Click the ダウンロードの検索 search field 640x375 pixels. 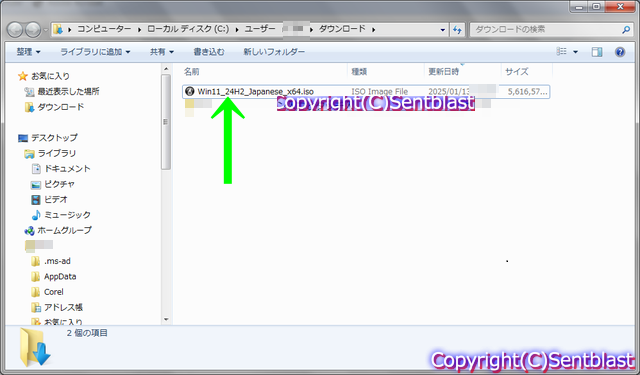[546, 29]
